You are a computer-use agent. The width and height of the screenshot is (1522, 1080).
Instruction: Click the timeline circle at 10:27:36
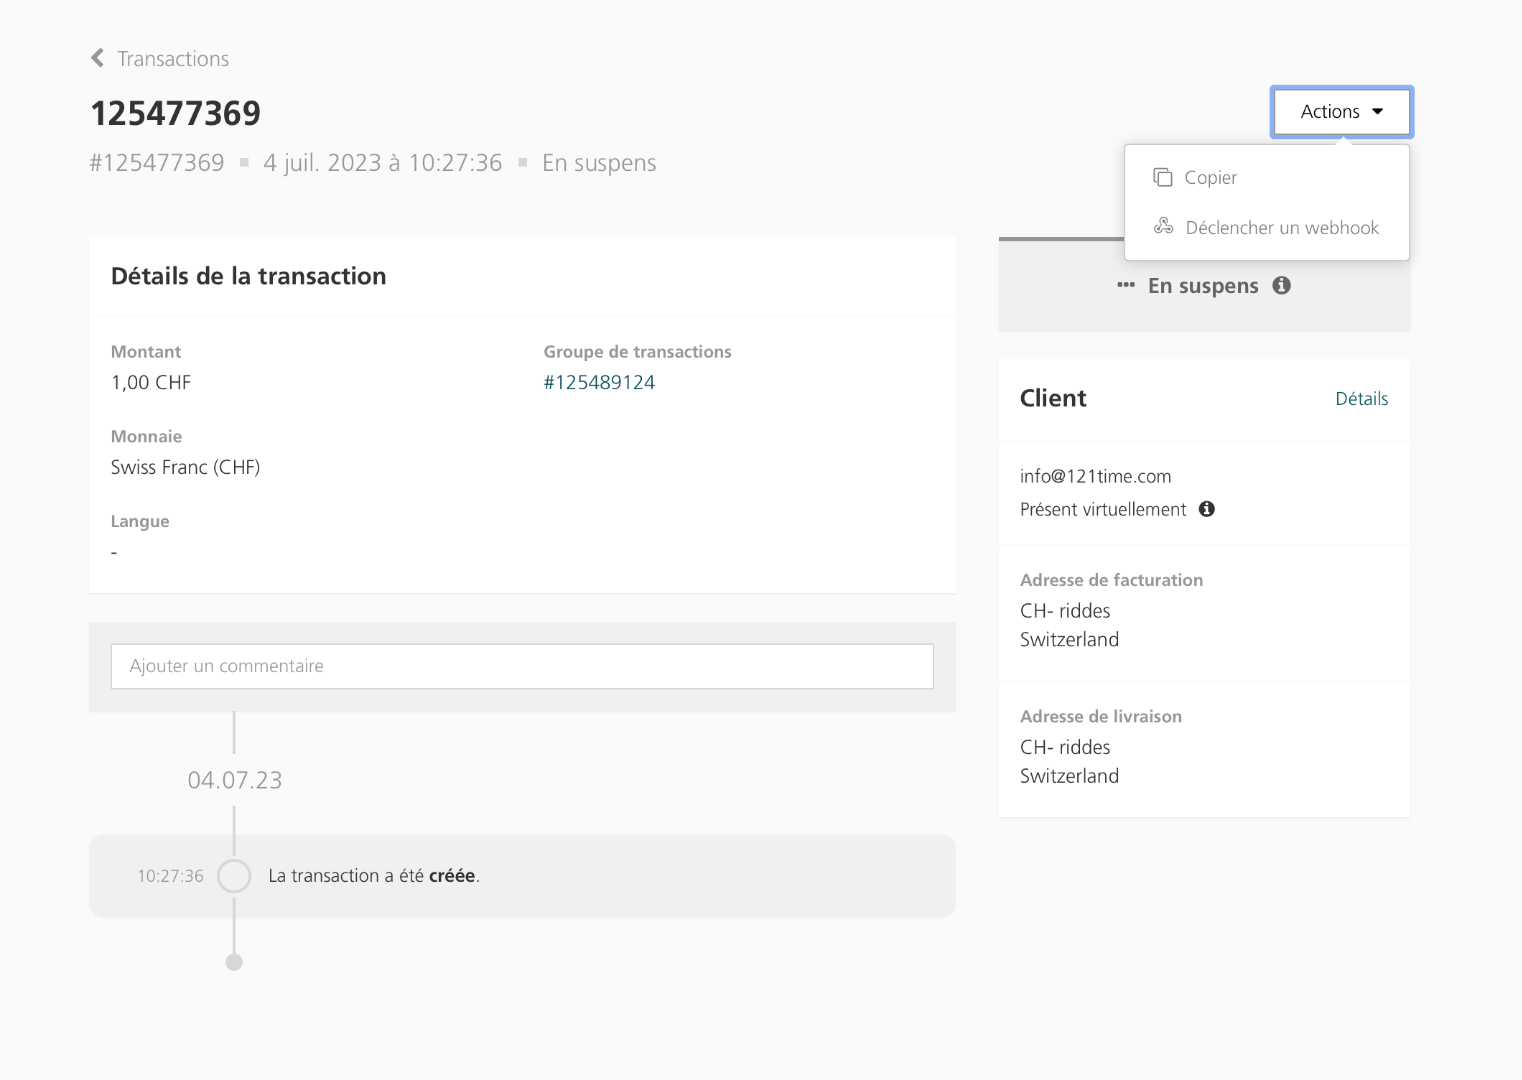pos(234,876)
